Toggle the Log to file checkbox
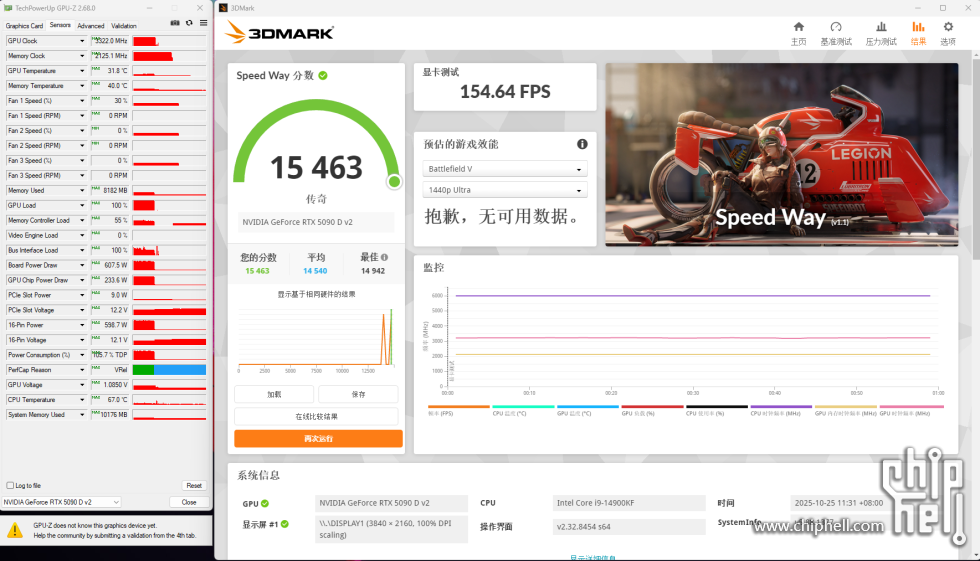Screen dimensions: 980x561 10,485
